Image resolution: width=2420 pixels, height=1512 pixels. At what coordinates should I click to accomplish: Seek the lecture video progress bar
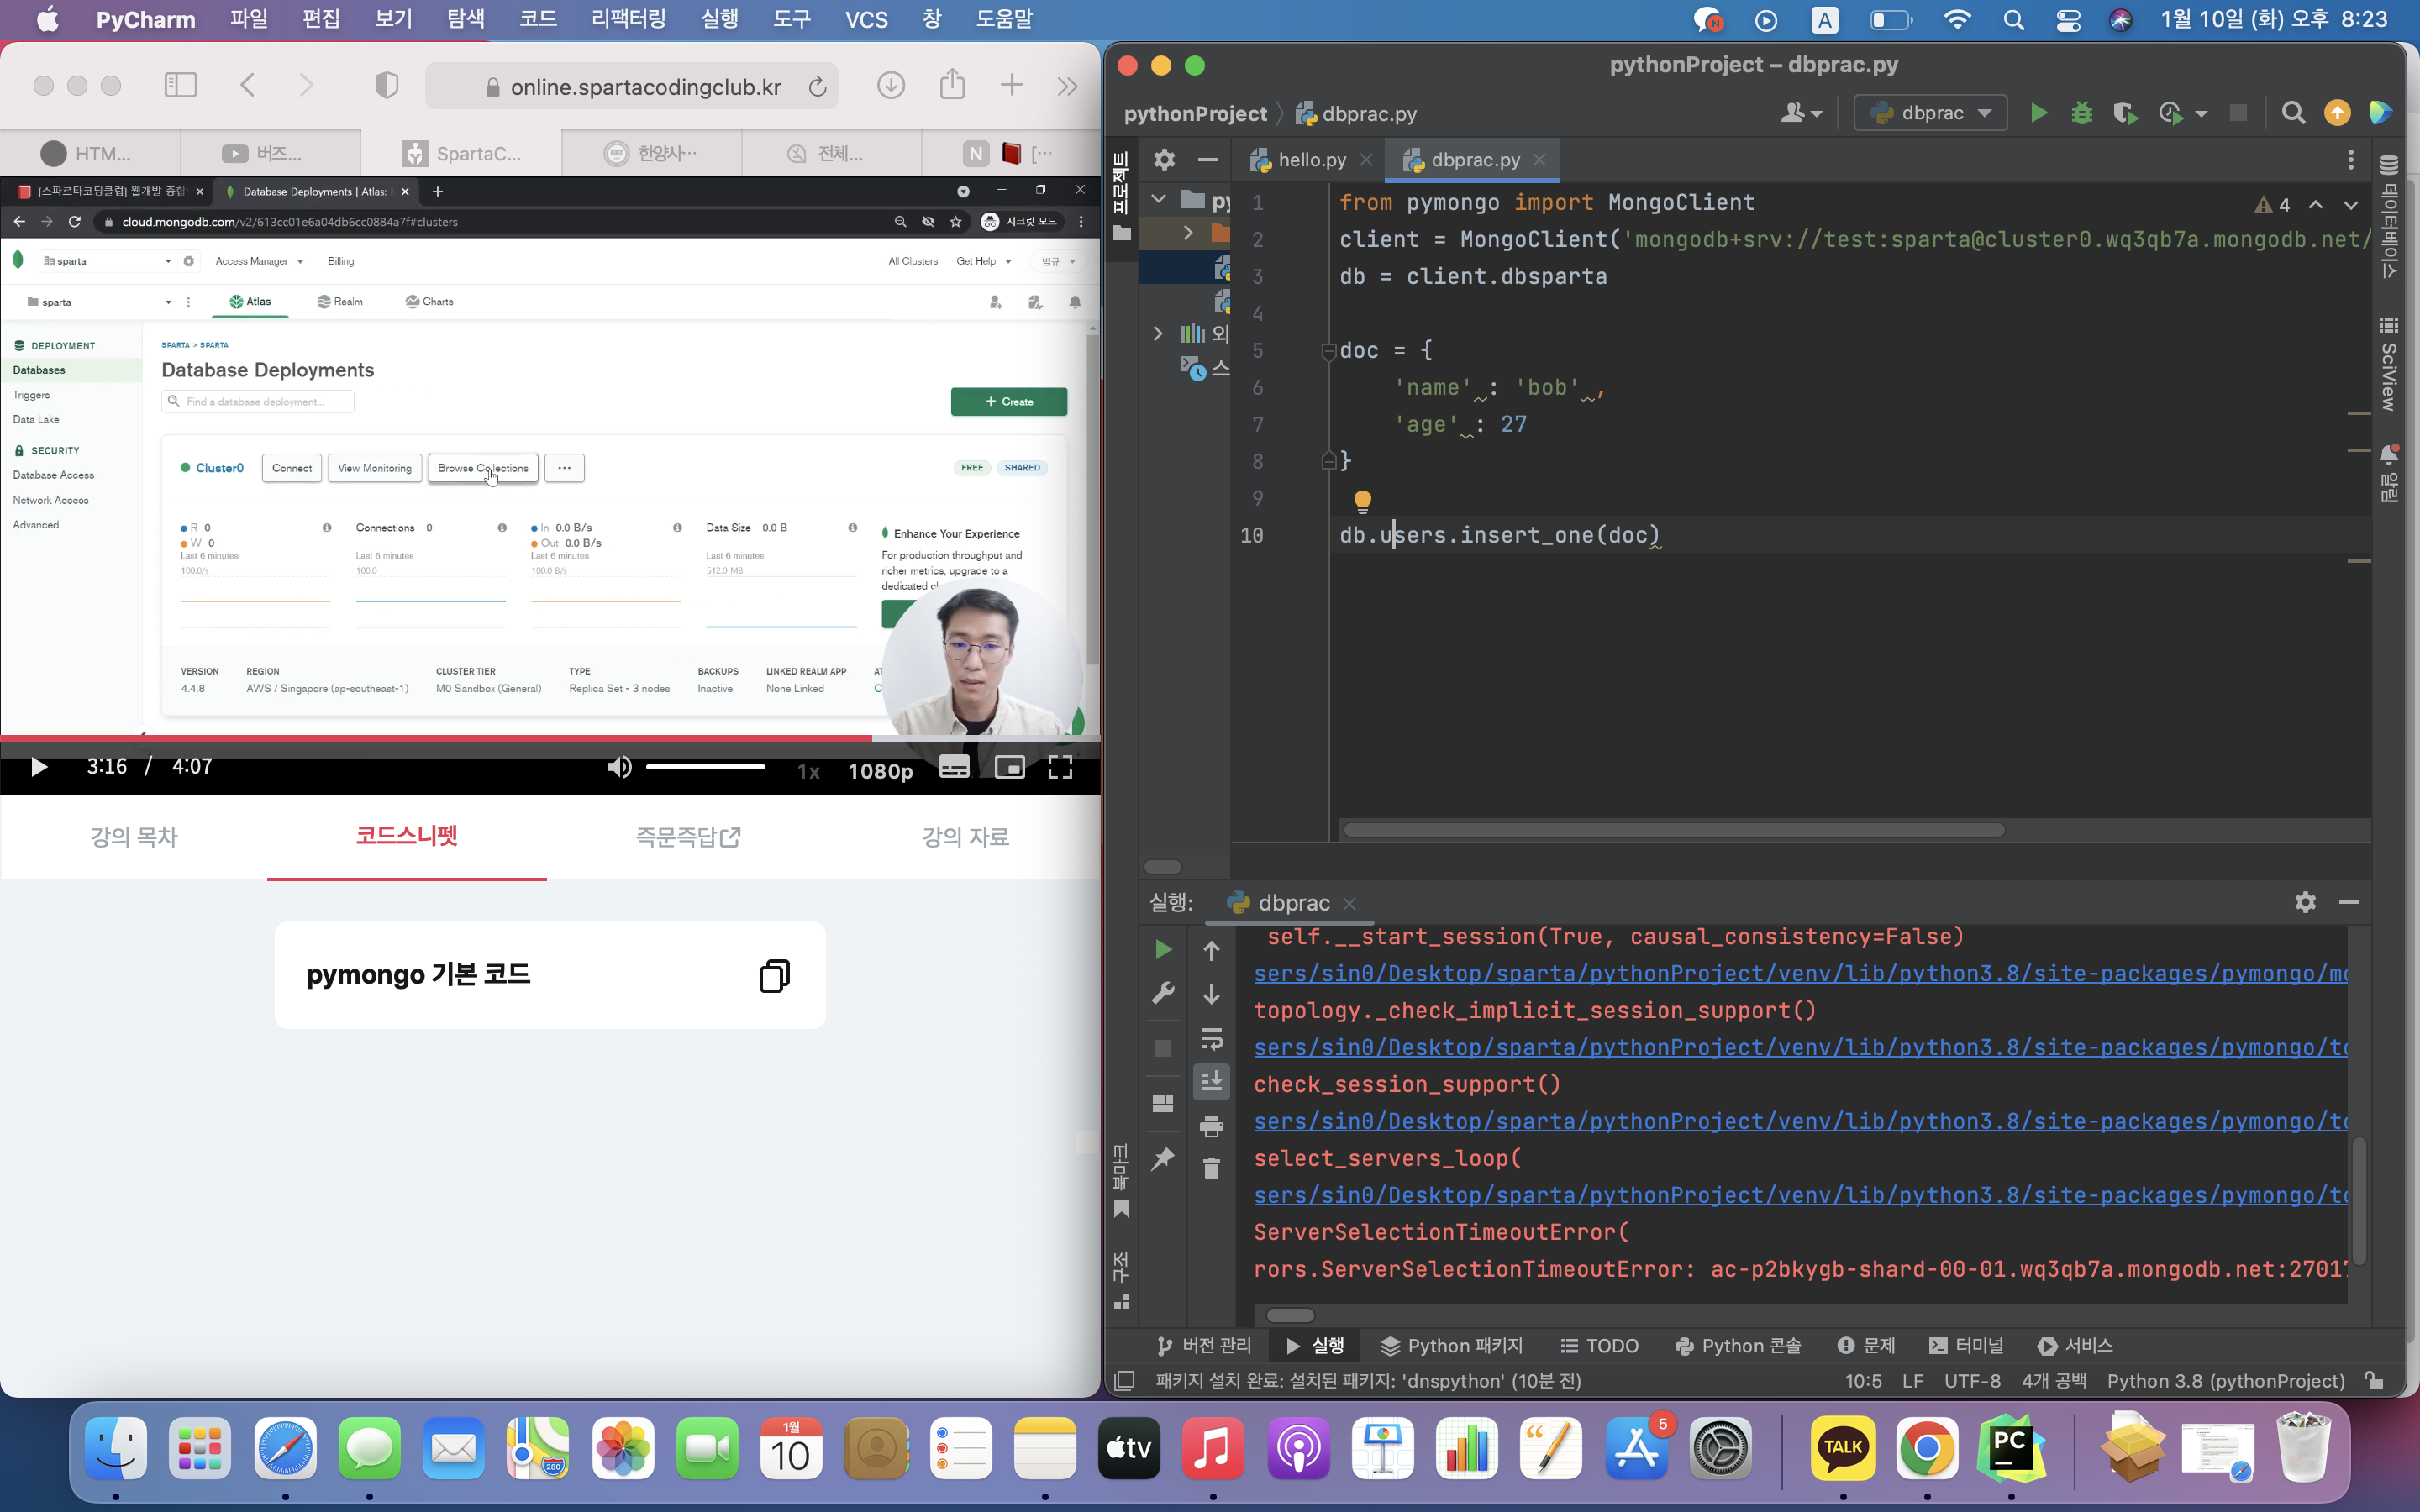click(550, 738)
